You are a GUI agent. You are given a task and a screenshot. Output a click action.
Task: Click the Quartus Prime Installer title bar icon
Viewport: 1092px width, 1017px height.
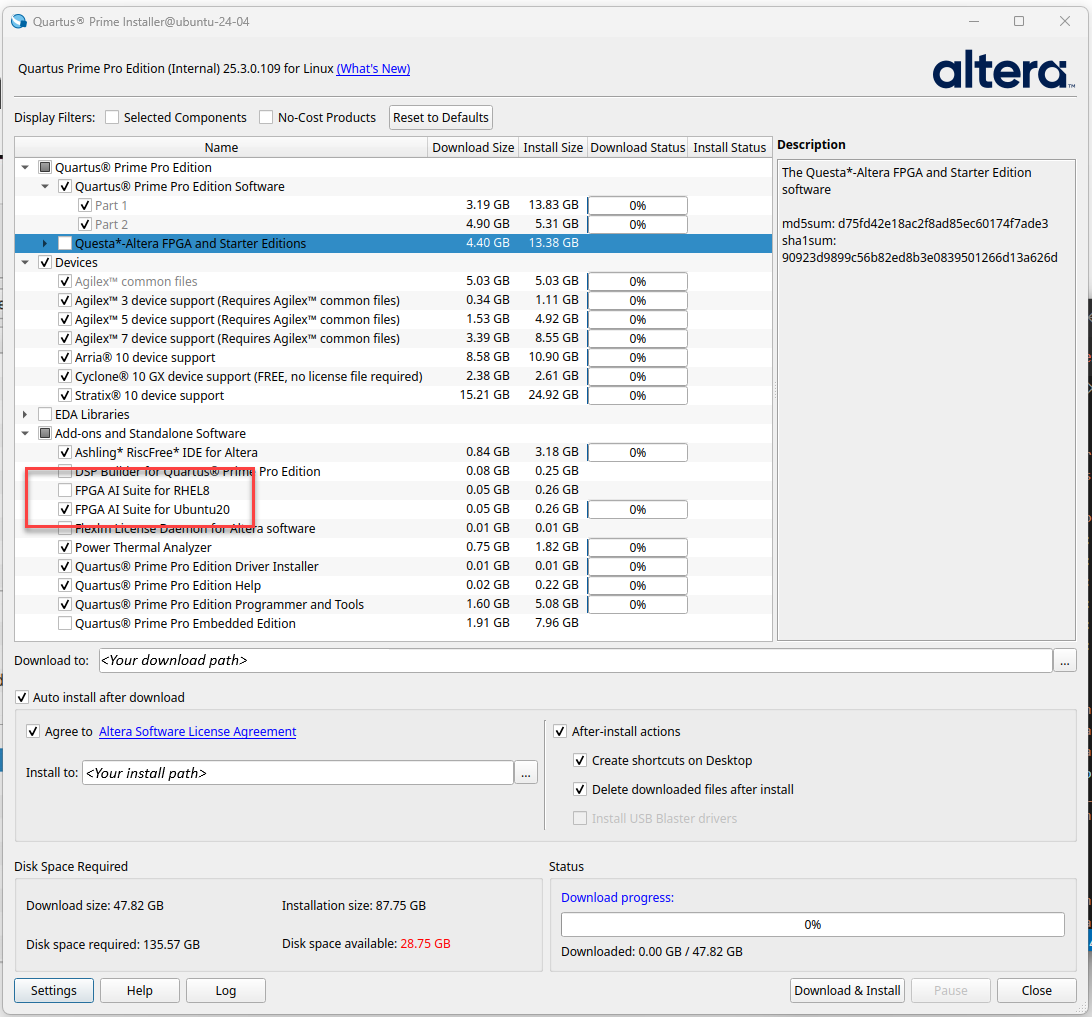19,22
